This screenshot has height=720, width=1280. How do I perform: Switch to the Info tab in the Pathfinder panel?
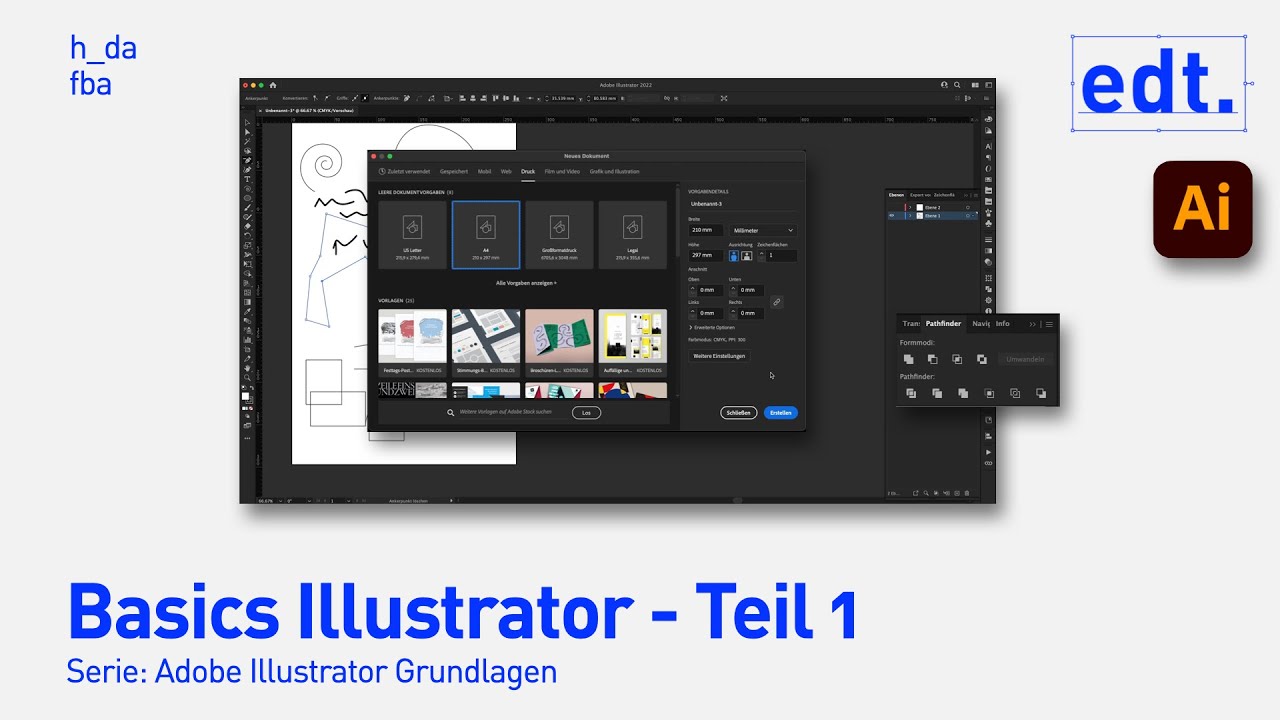click(1003, 324)
